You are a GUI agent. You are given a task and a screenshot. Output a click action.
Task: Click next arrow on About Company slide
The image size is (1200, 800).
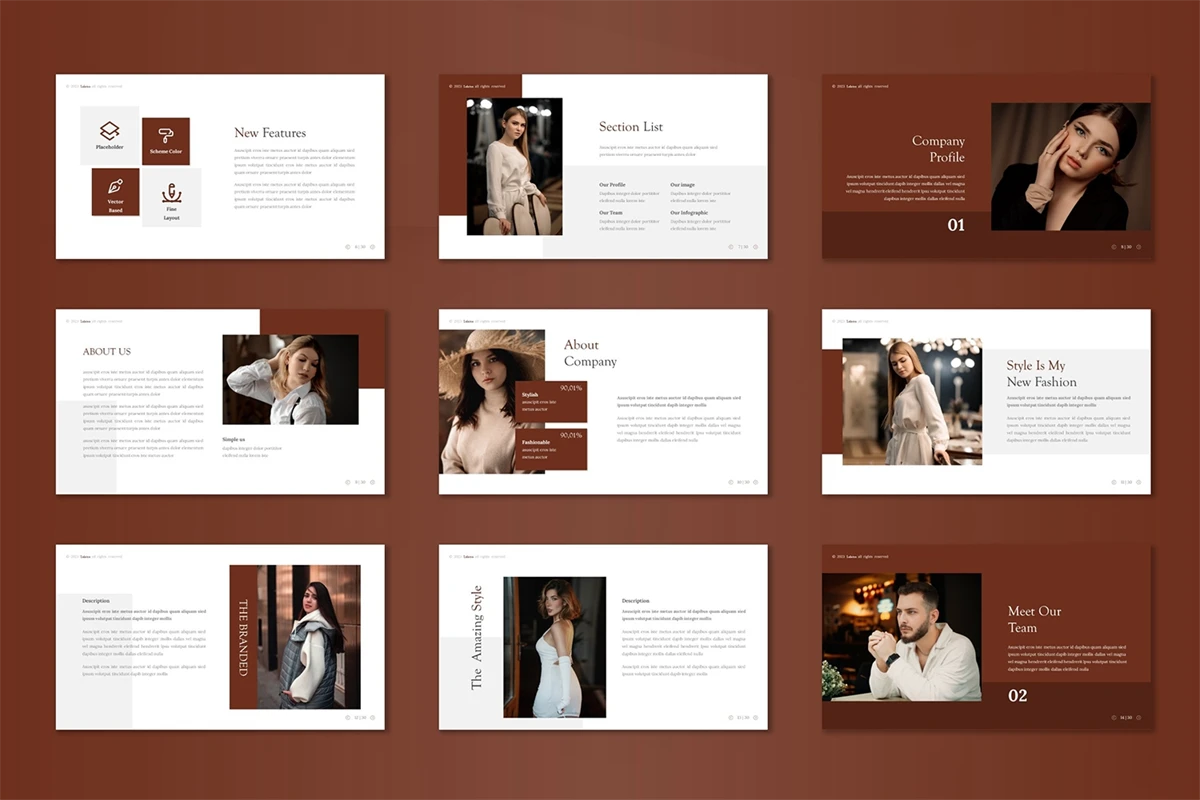tap(755, 482)
